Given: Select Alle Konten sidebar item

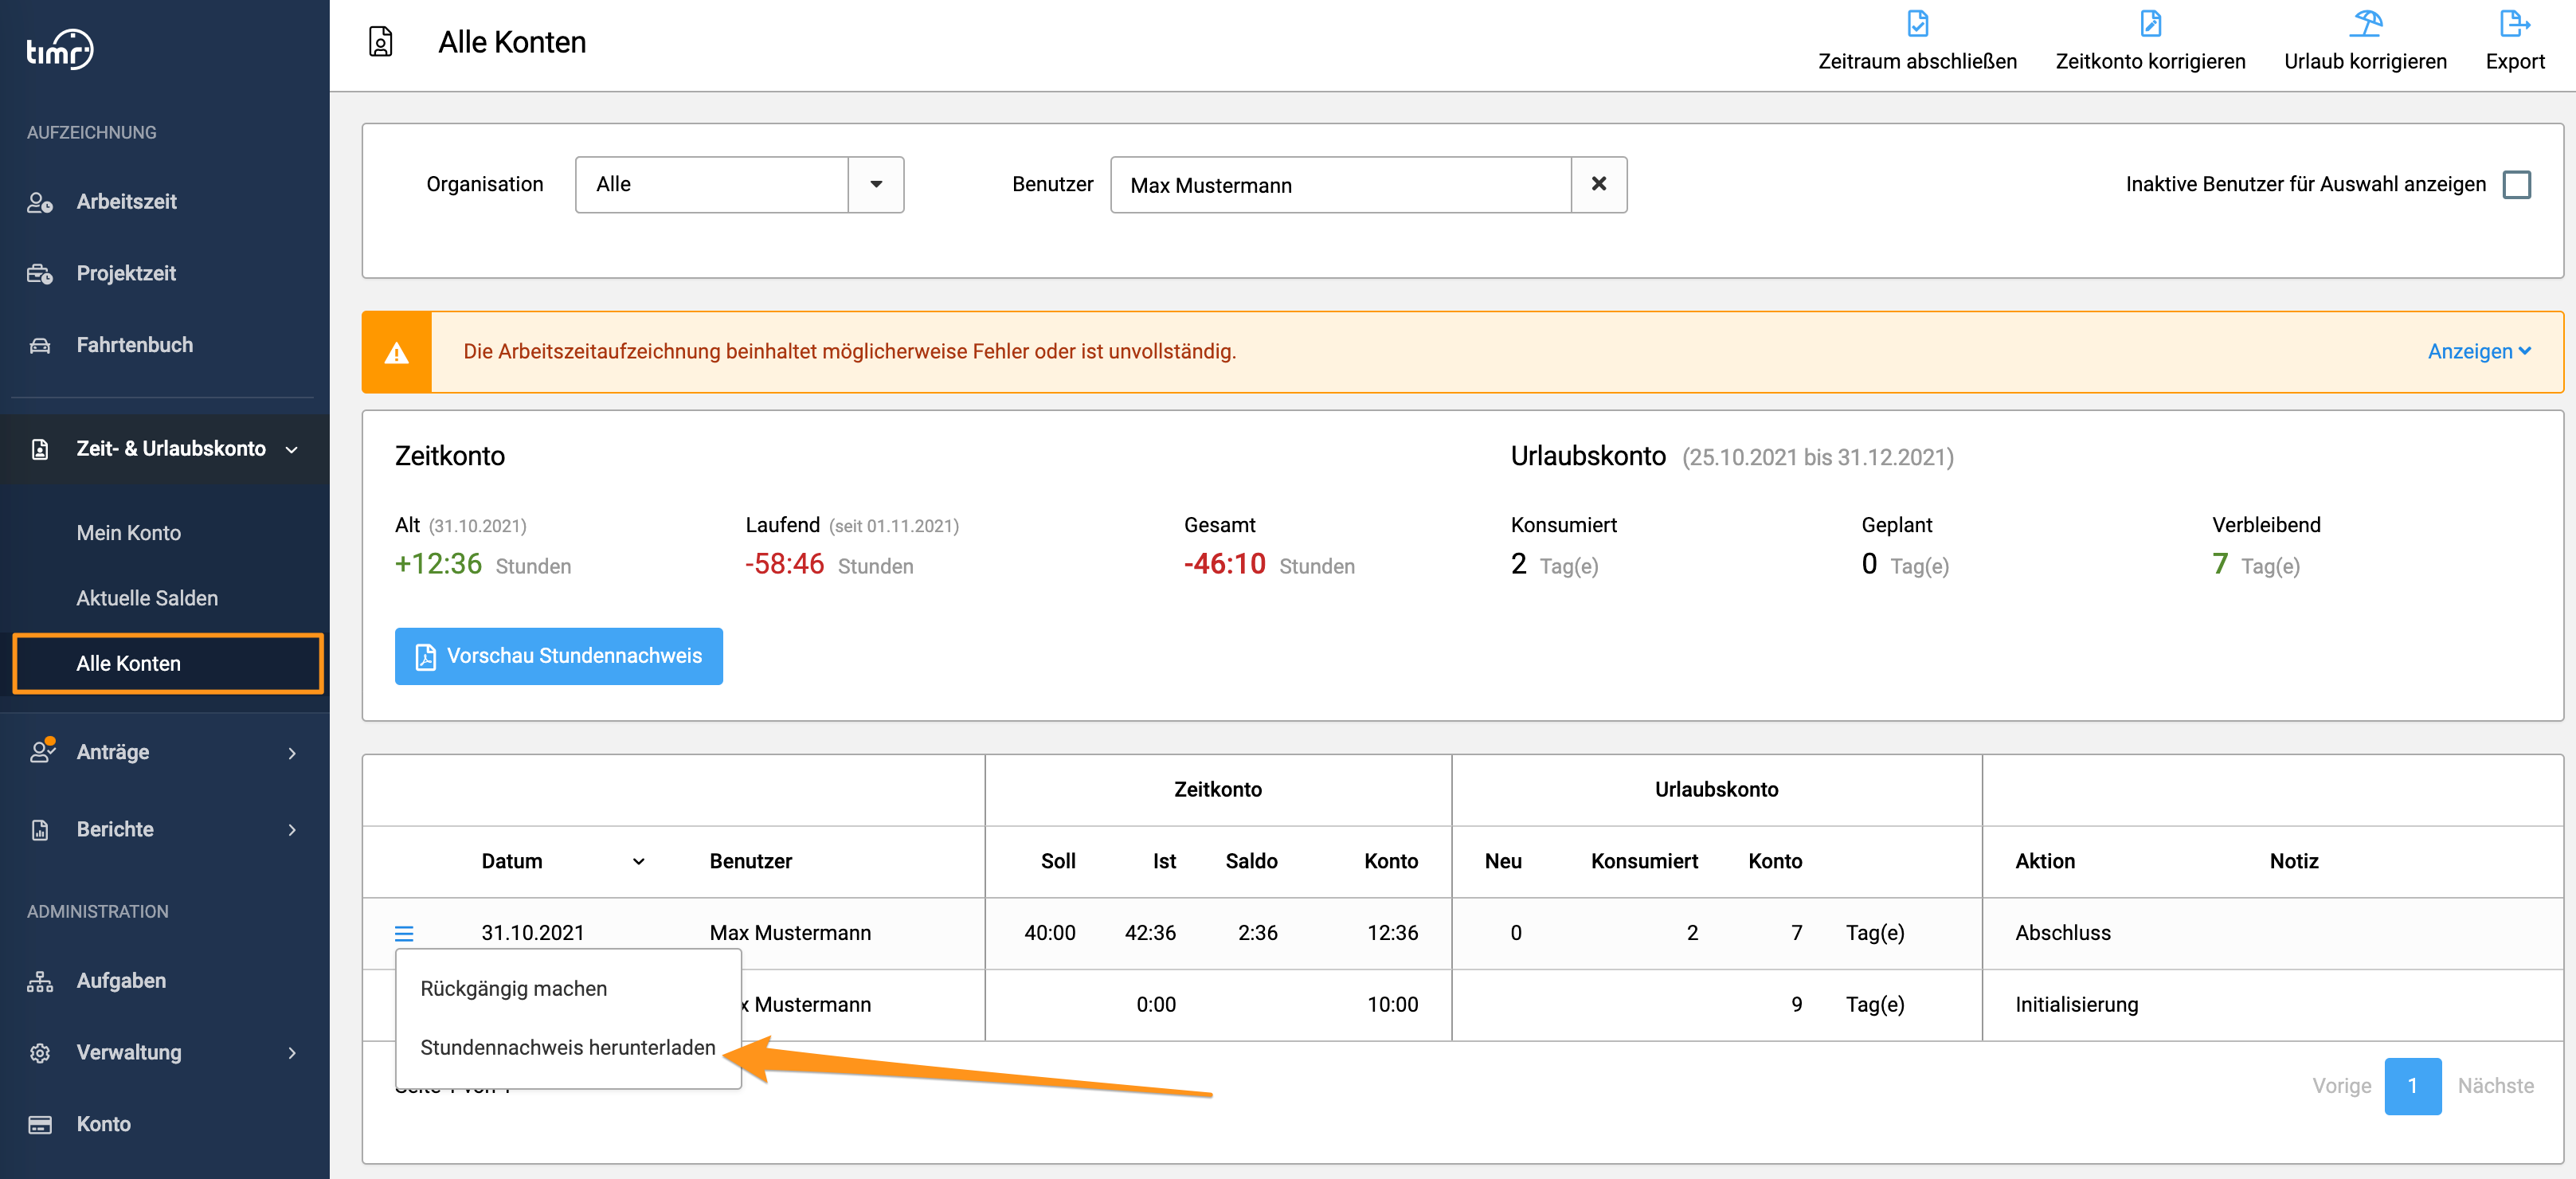Looking at the screenshot, I should coord(168,663).
